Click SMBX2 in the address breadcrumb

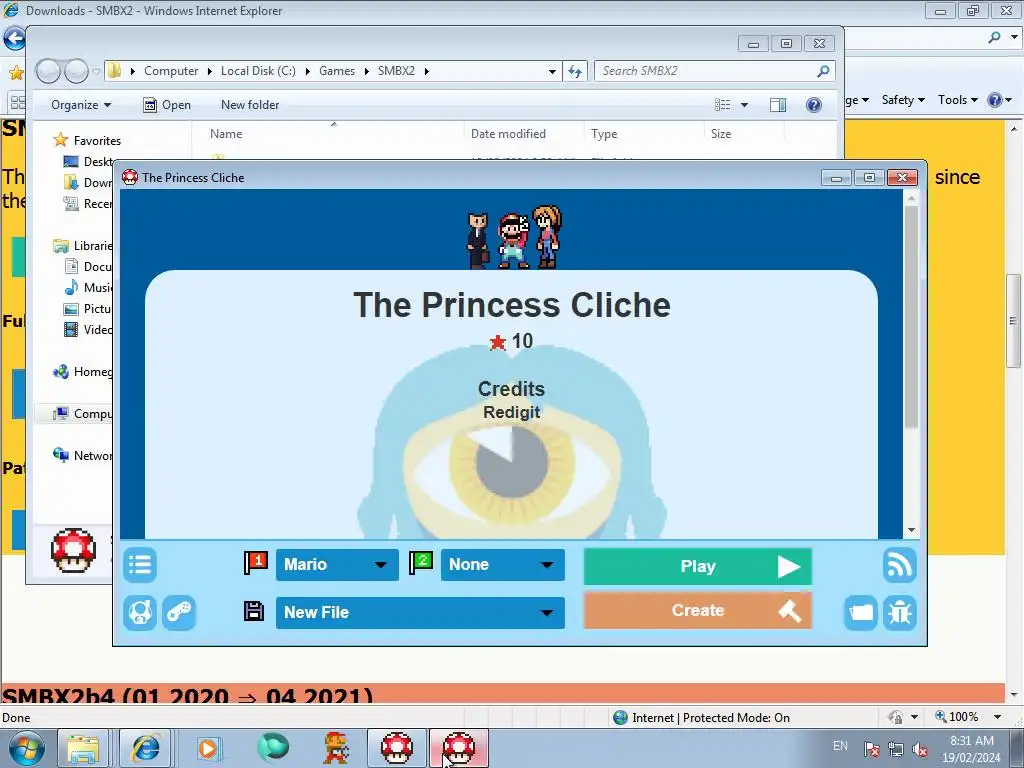click(396, 71)
